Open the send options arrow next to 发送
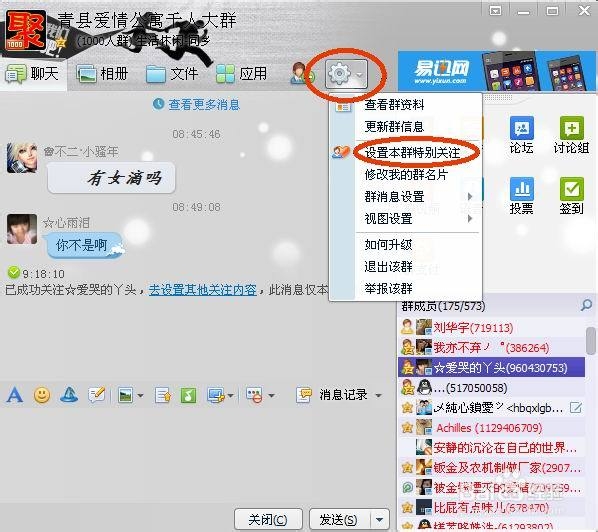Viewport: 598px width, 532px height. pyautogui.click(x=379, y=519)
